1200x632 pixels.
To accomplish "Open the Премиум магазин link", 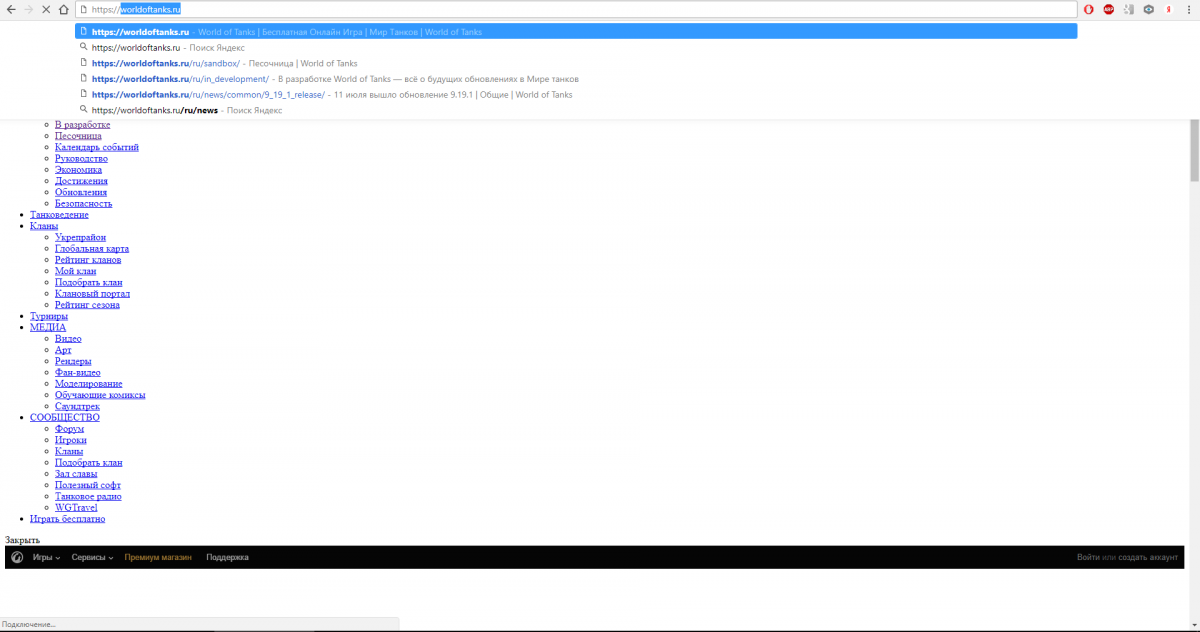I will [159, 557].
